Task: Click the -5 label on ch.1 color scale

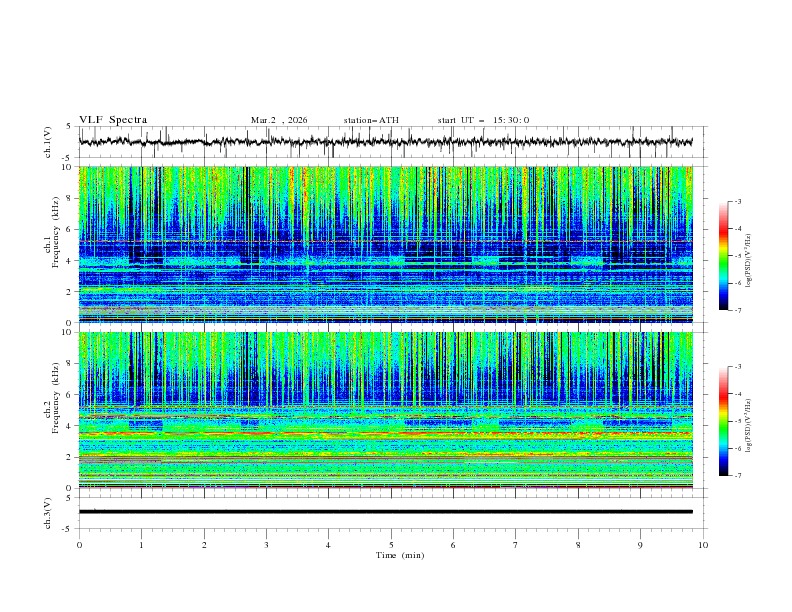Action: (737, 256)
